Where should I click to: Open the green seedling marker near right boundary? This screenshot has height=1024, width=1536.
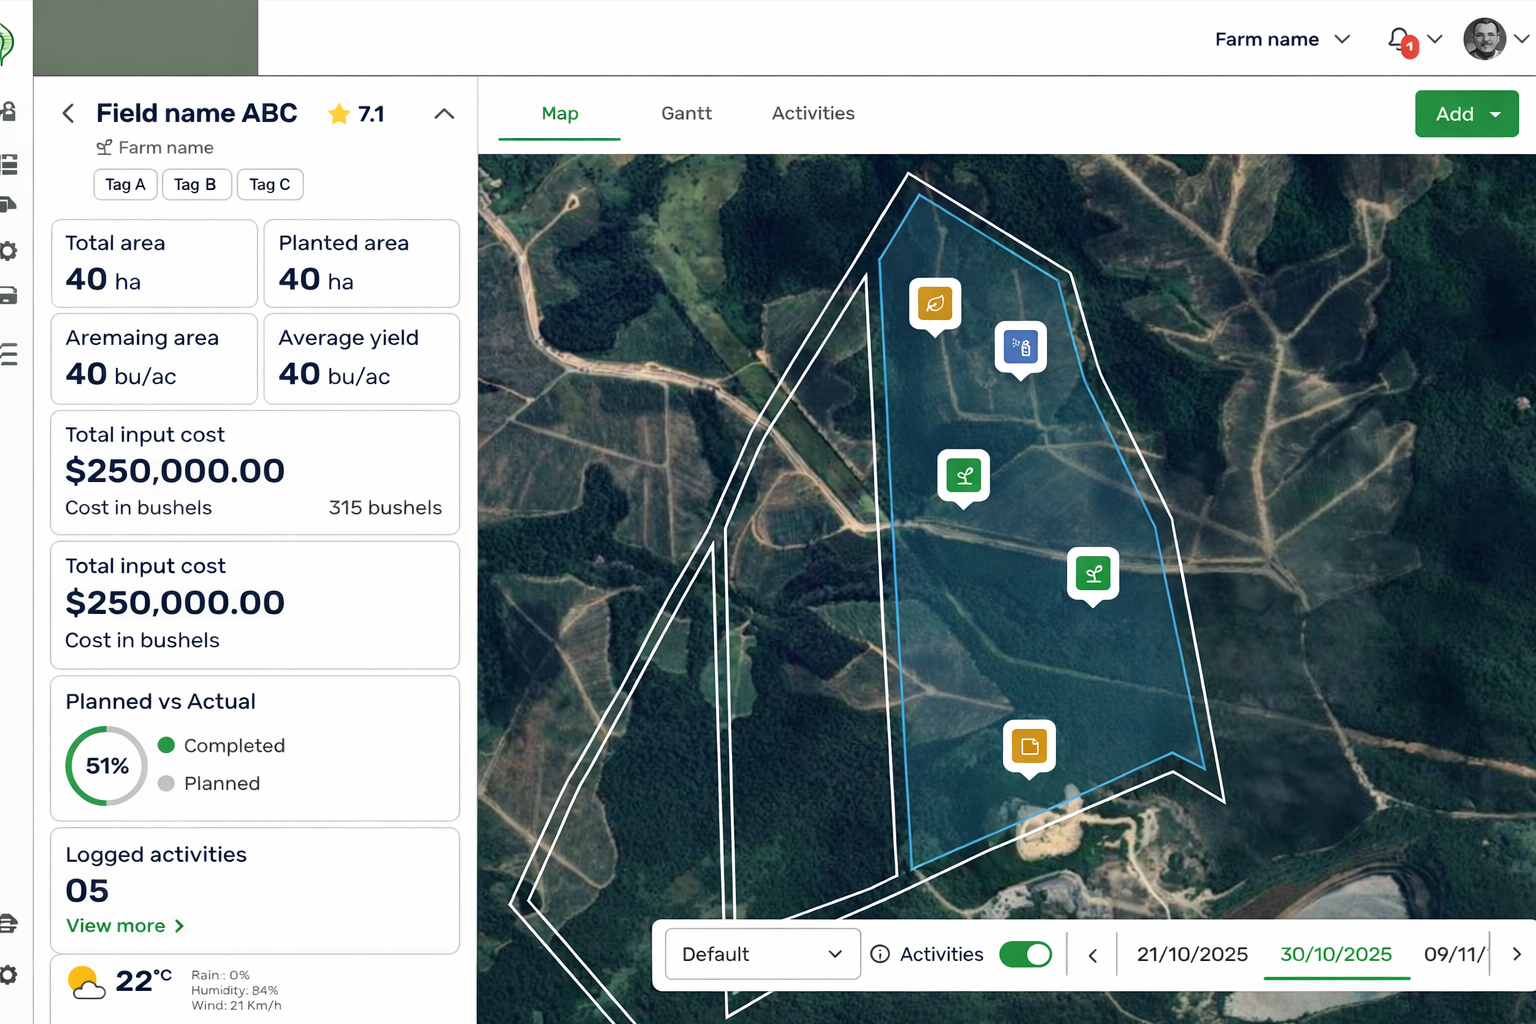pos(1093,574)
